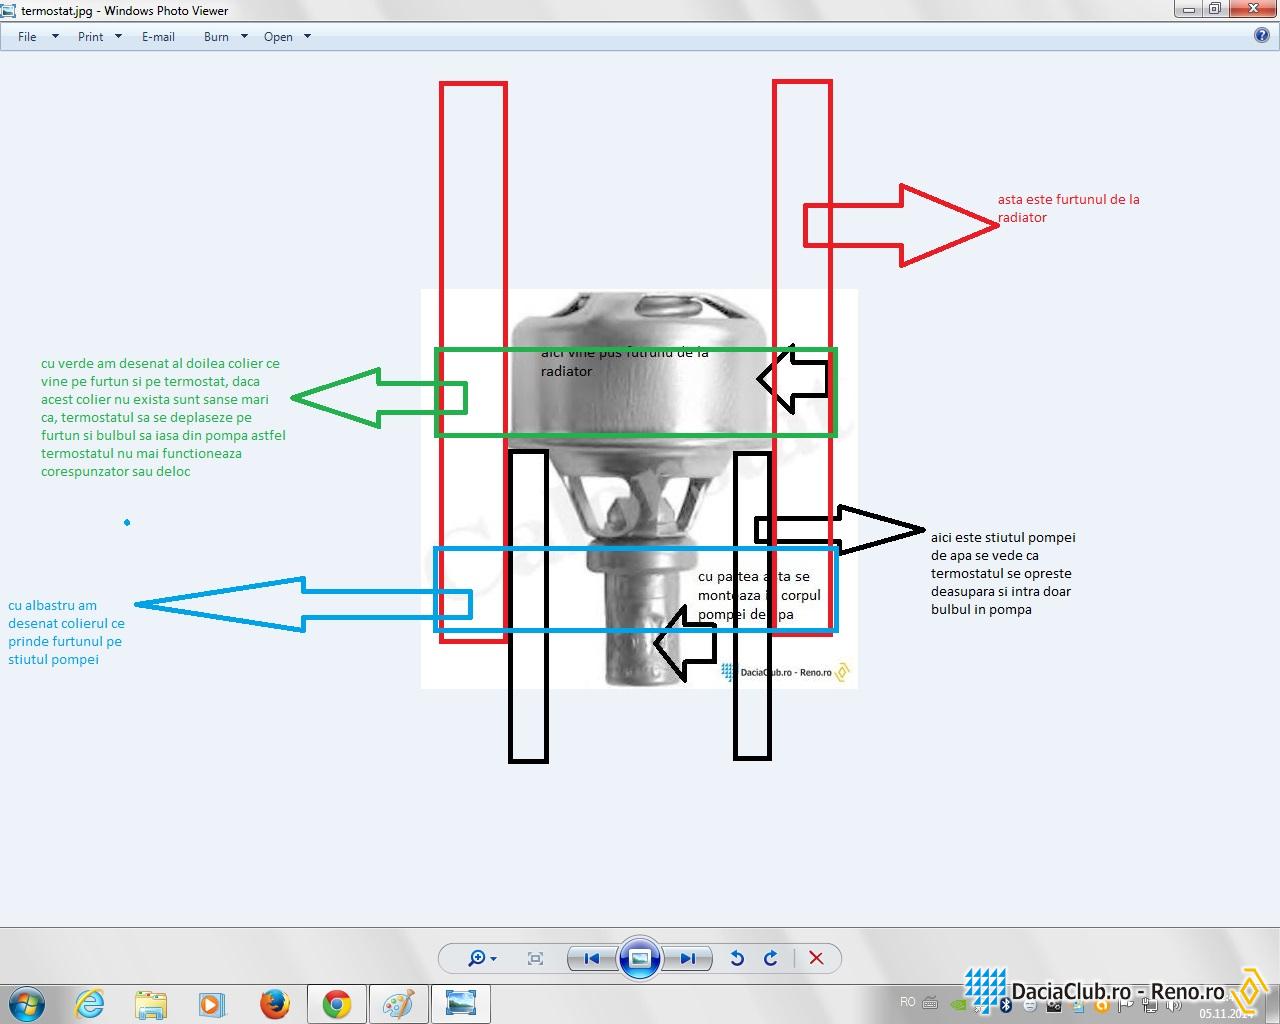Expand the zoom level dropdown arrow
This screenshot has height=1024, width=1280.
(x=493, y=959)
